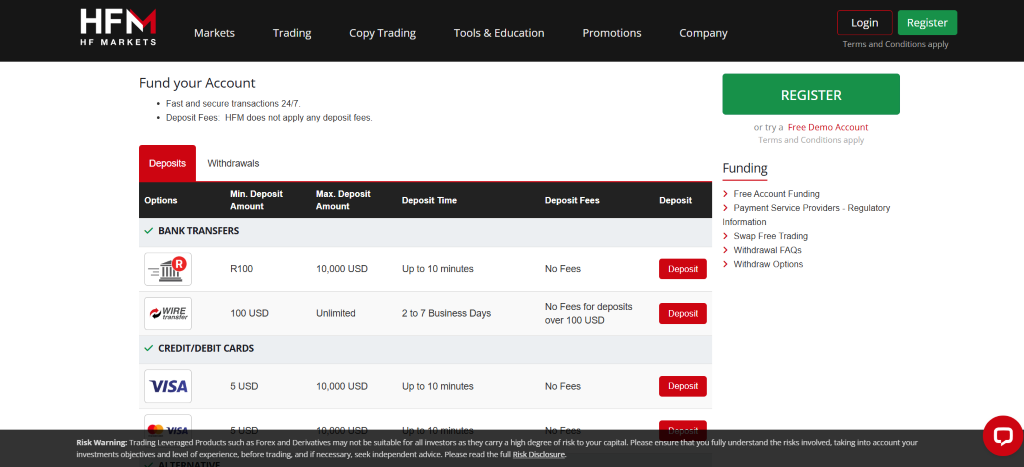
Task: Click Deposit for the Wire transfer row
Action: coord(682,314)
